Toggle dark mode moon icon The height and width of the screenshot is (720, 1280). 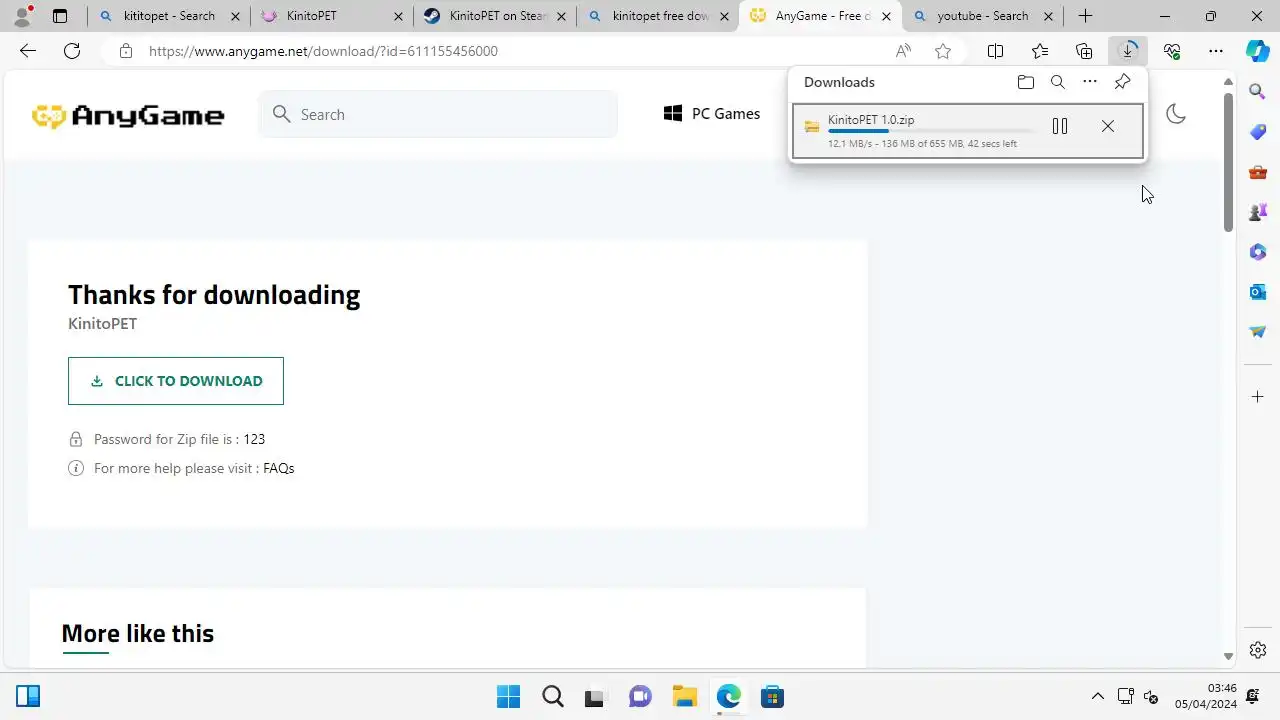[1176, 114]
